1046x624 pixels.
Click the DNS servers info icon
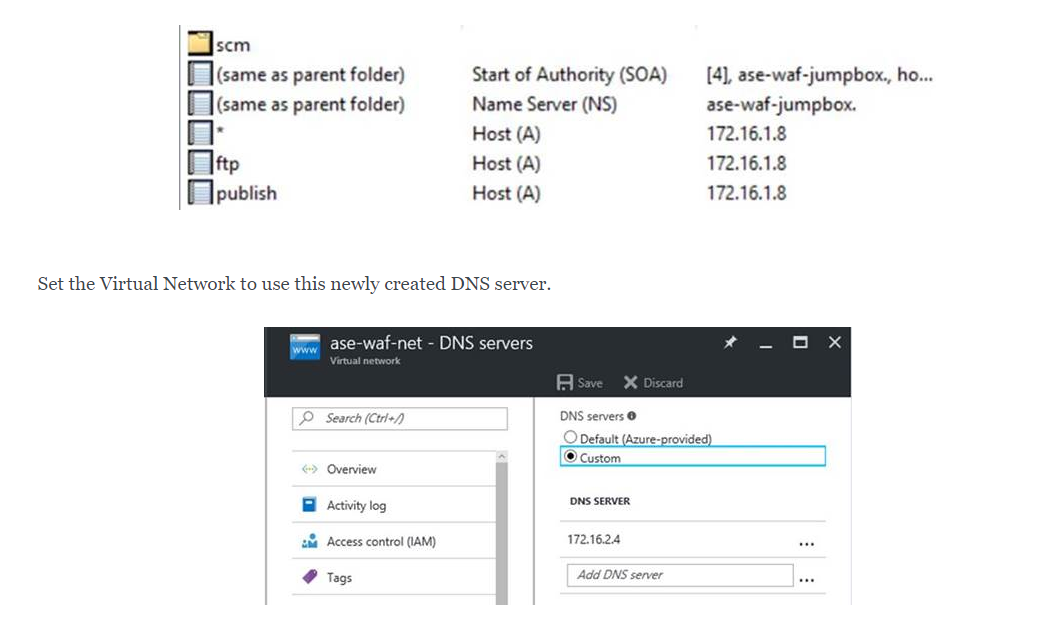pos(631,416)
